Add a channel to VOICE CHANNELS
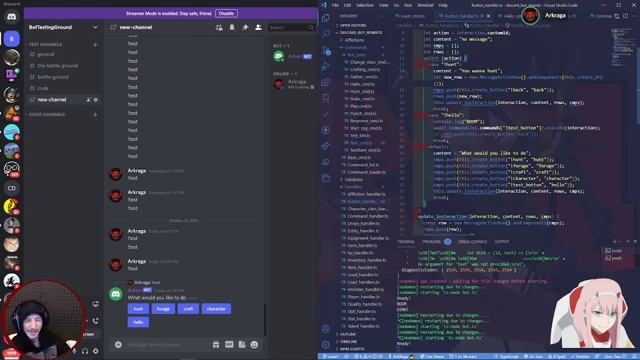This screenshot has width=640, height=360. (95, 115)
